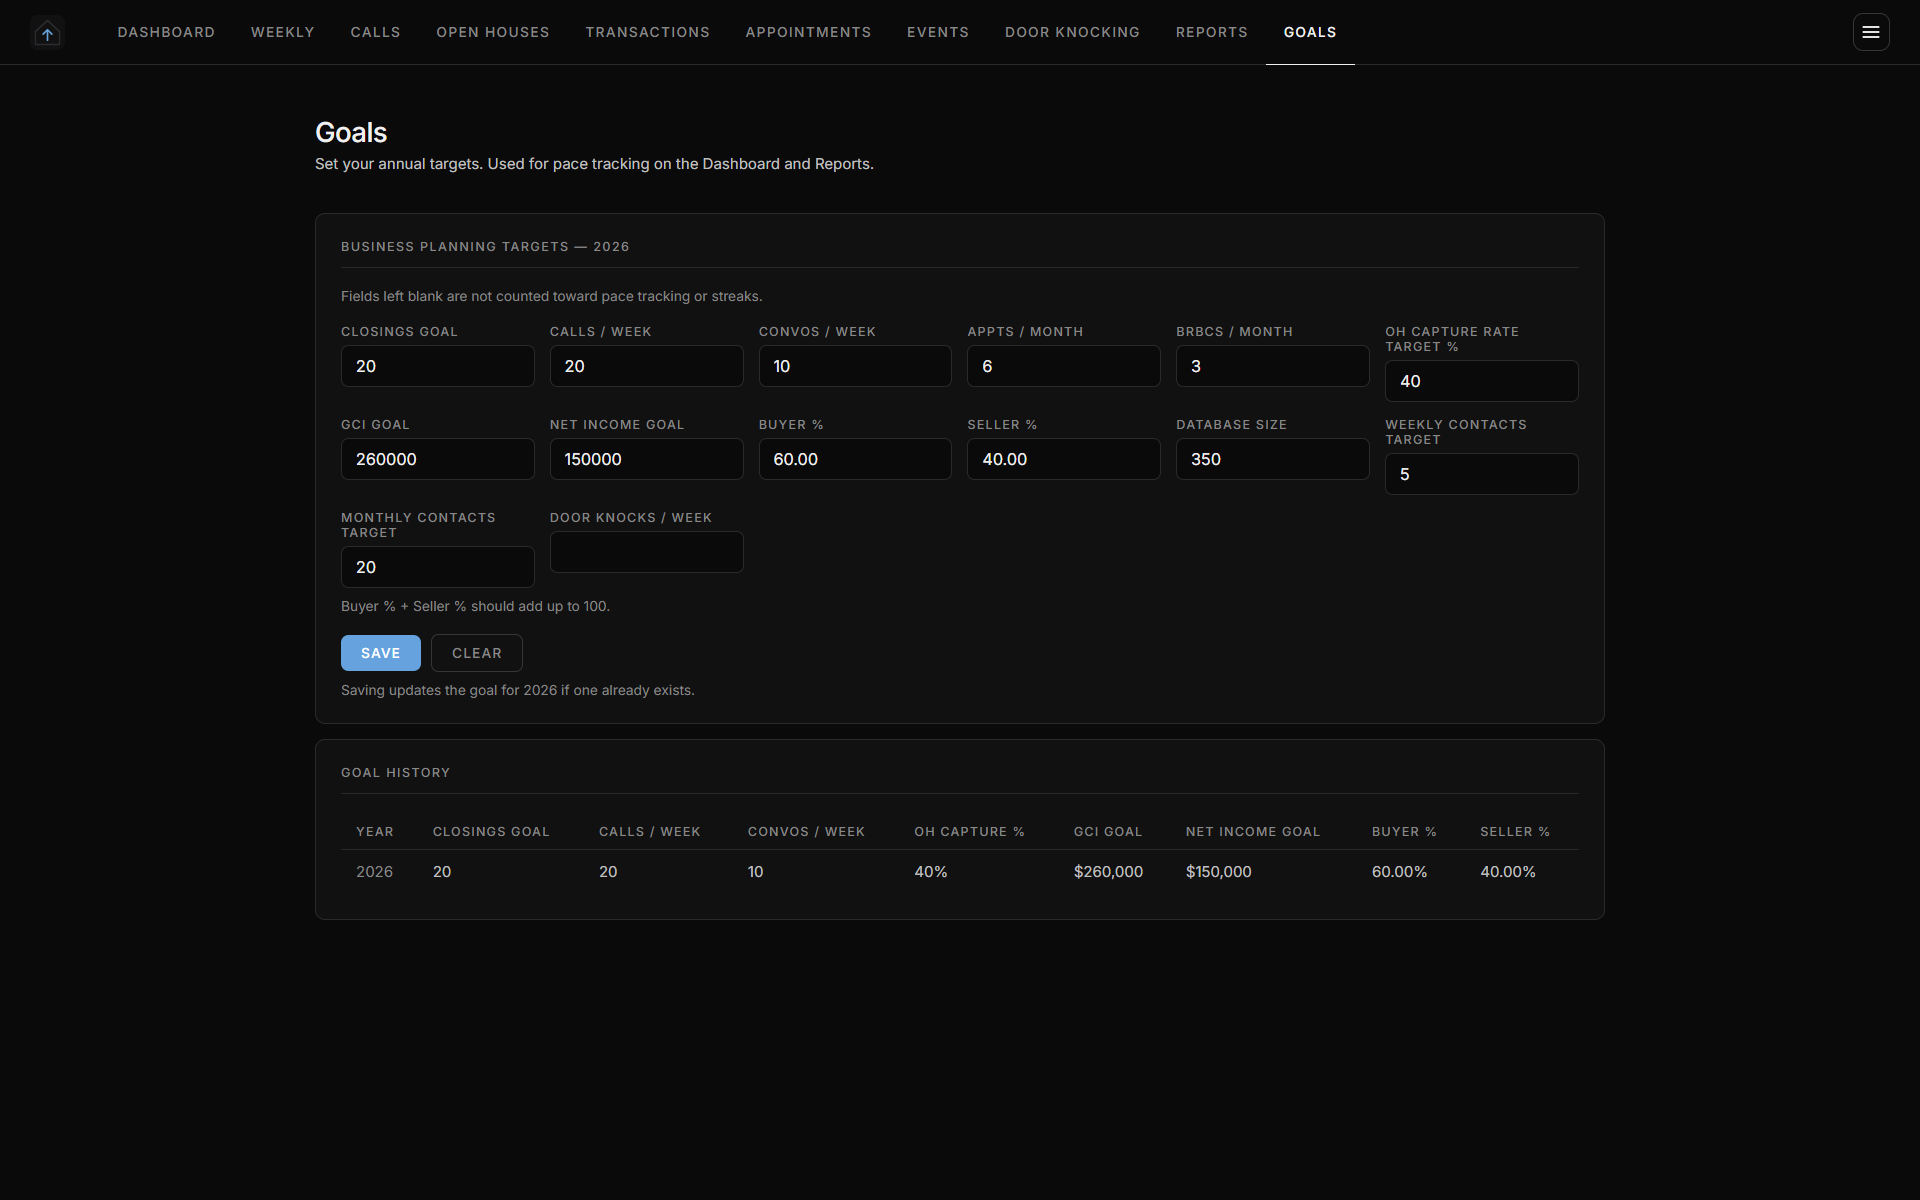Select Business Planning Targets — 2026 heading
Screen dimensions: 1920x1200
coord(485,247)
